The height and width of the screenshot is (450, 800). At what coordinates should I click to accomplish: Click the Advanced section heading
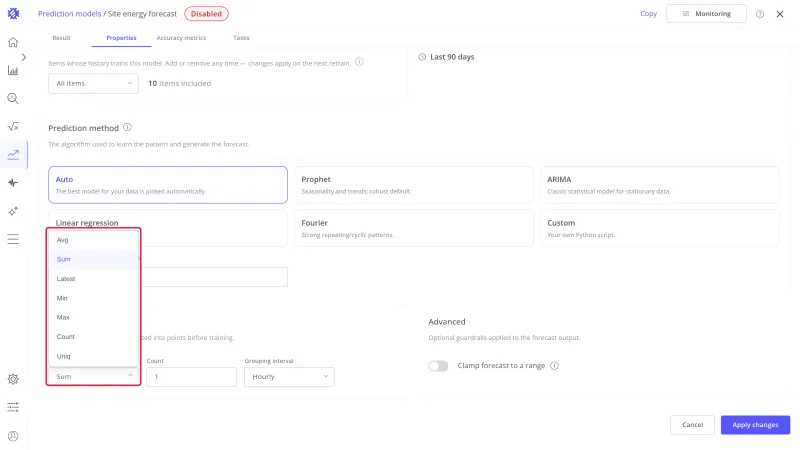point(447,322)
